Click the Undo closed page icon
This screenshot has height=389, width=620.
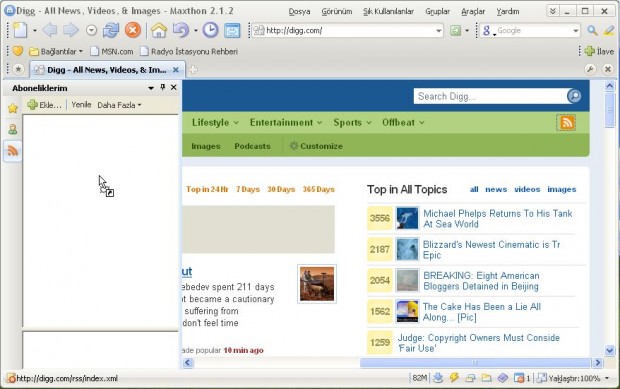181,30
